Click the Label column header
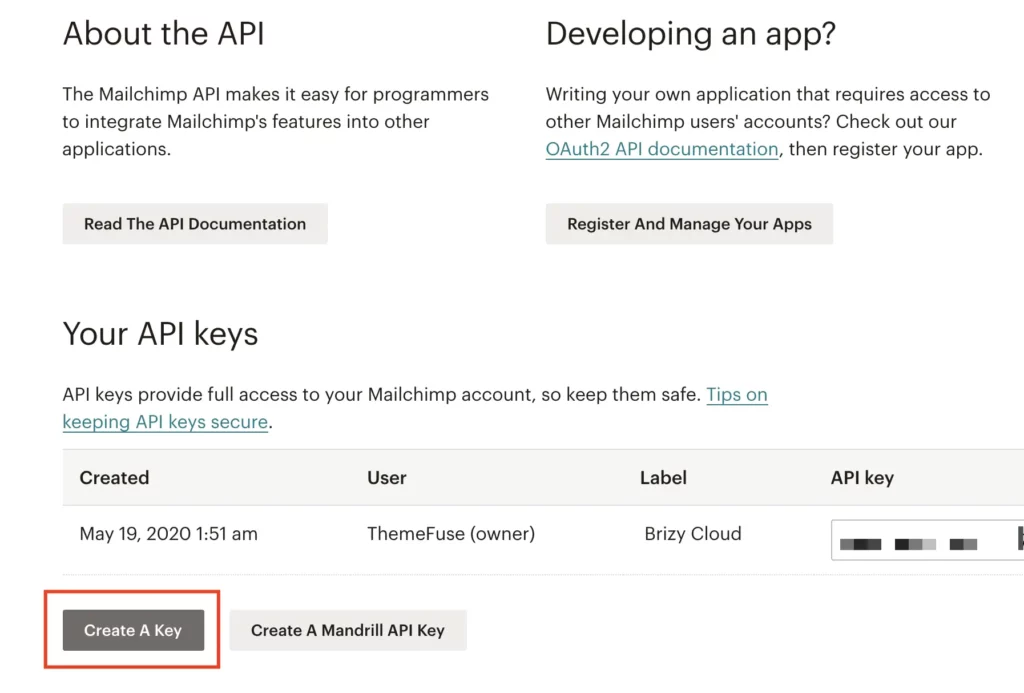Screen dimensions: 1024x693 tap(663, 477)
